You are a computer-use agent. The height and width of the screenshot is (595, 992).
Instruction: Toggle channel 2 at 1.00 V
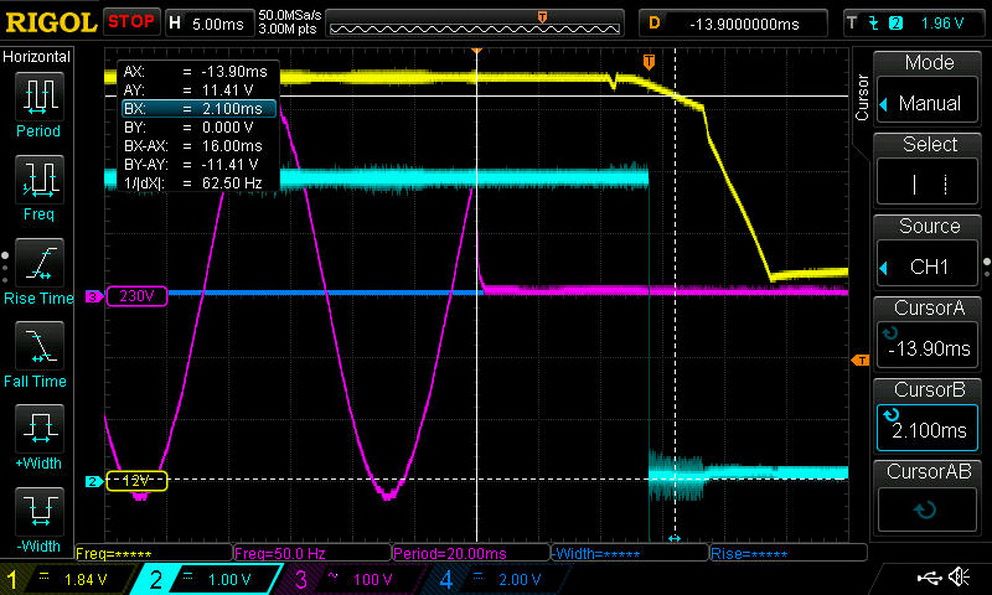pos(206,579)
